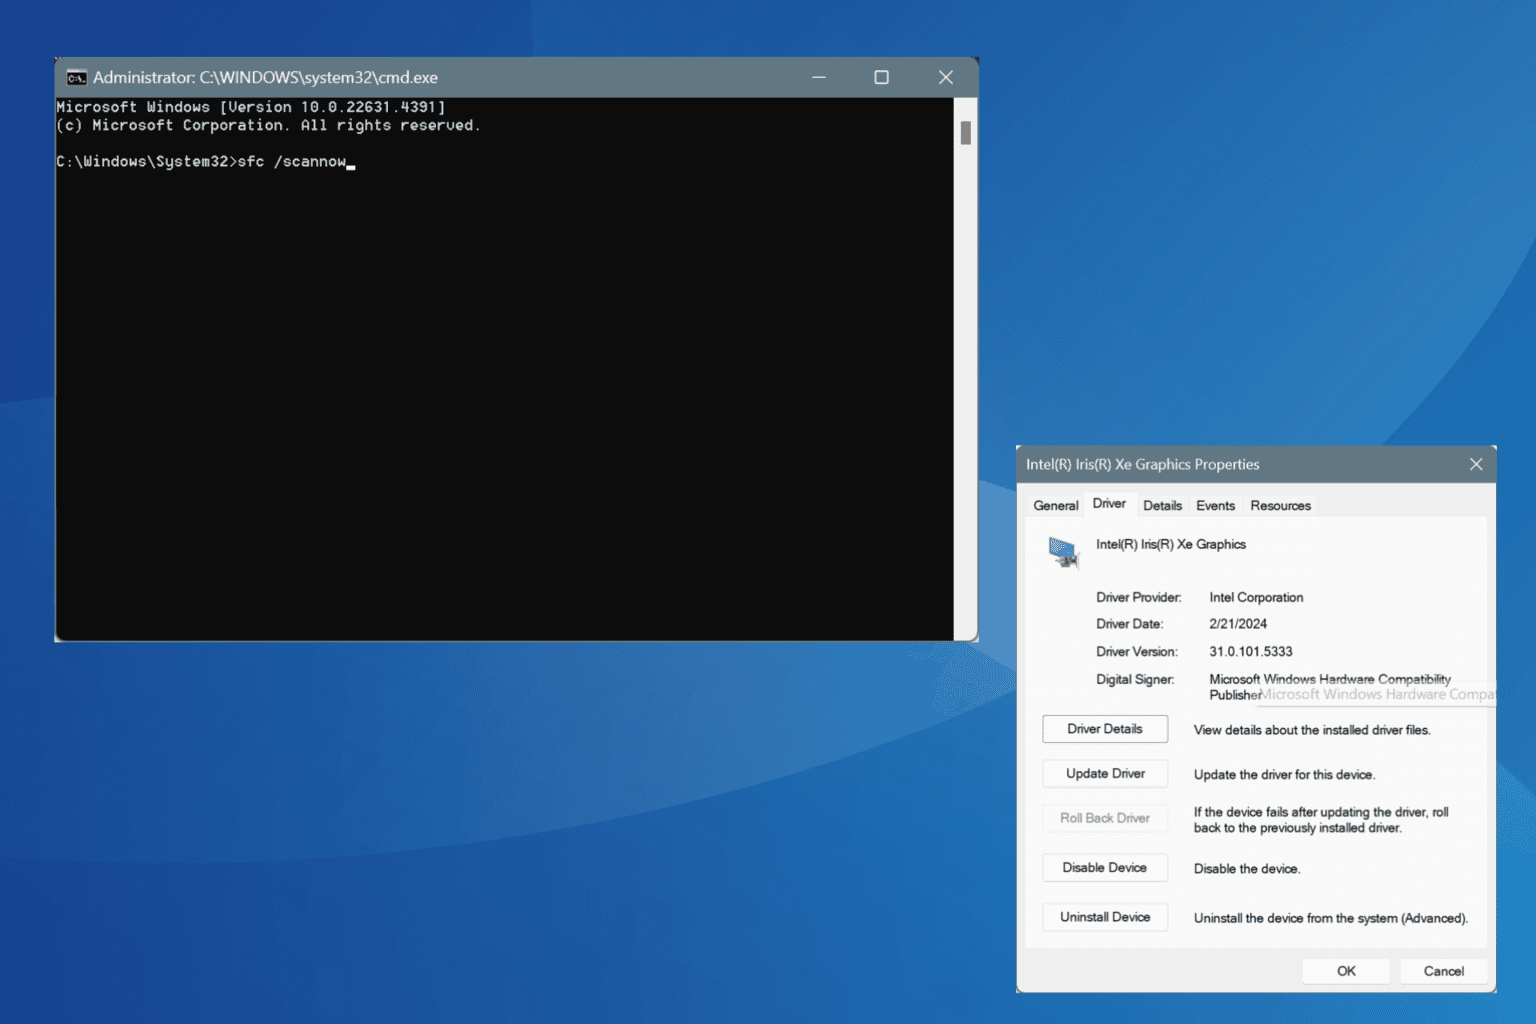The height and width of the screenshot is (1024, 1536).
Task: Click the driver date 2/21/2024
Action: 1238,623
